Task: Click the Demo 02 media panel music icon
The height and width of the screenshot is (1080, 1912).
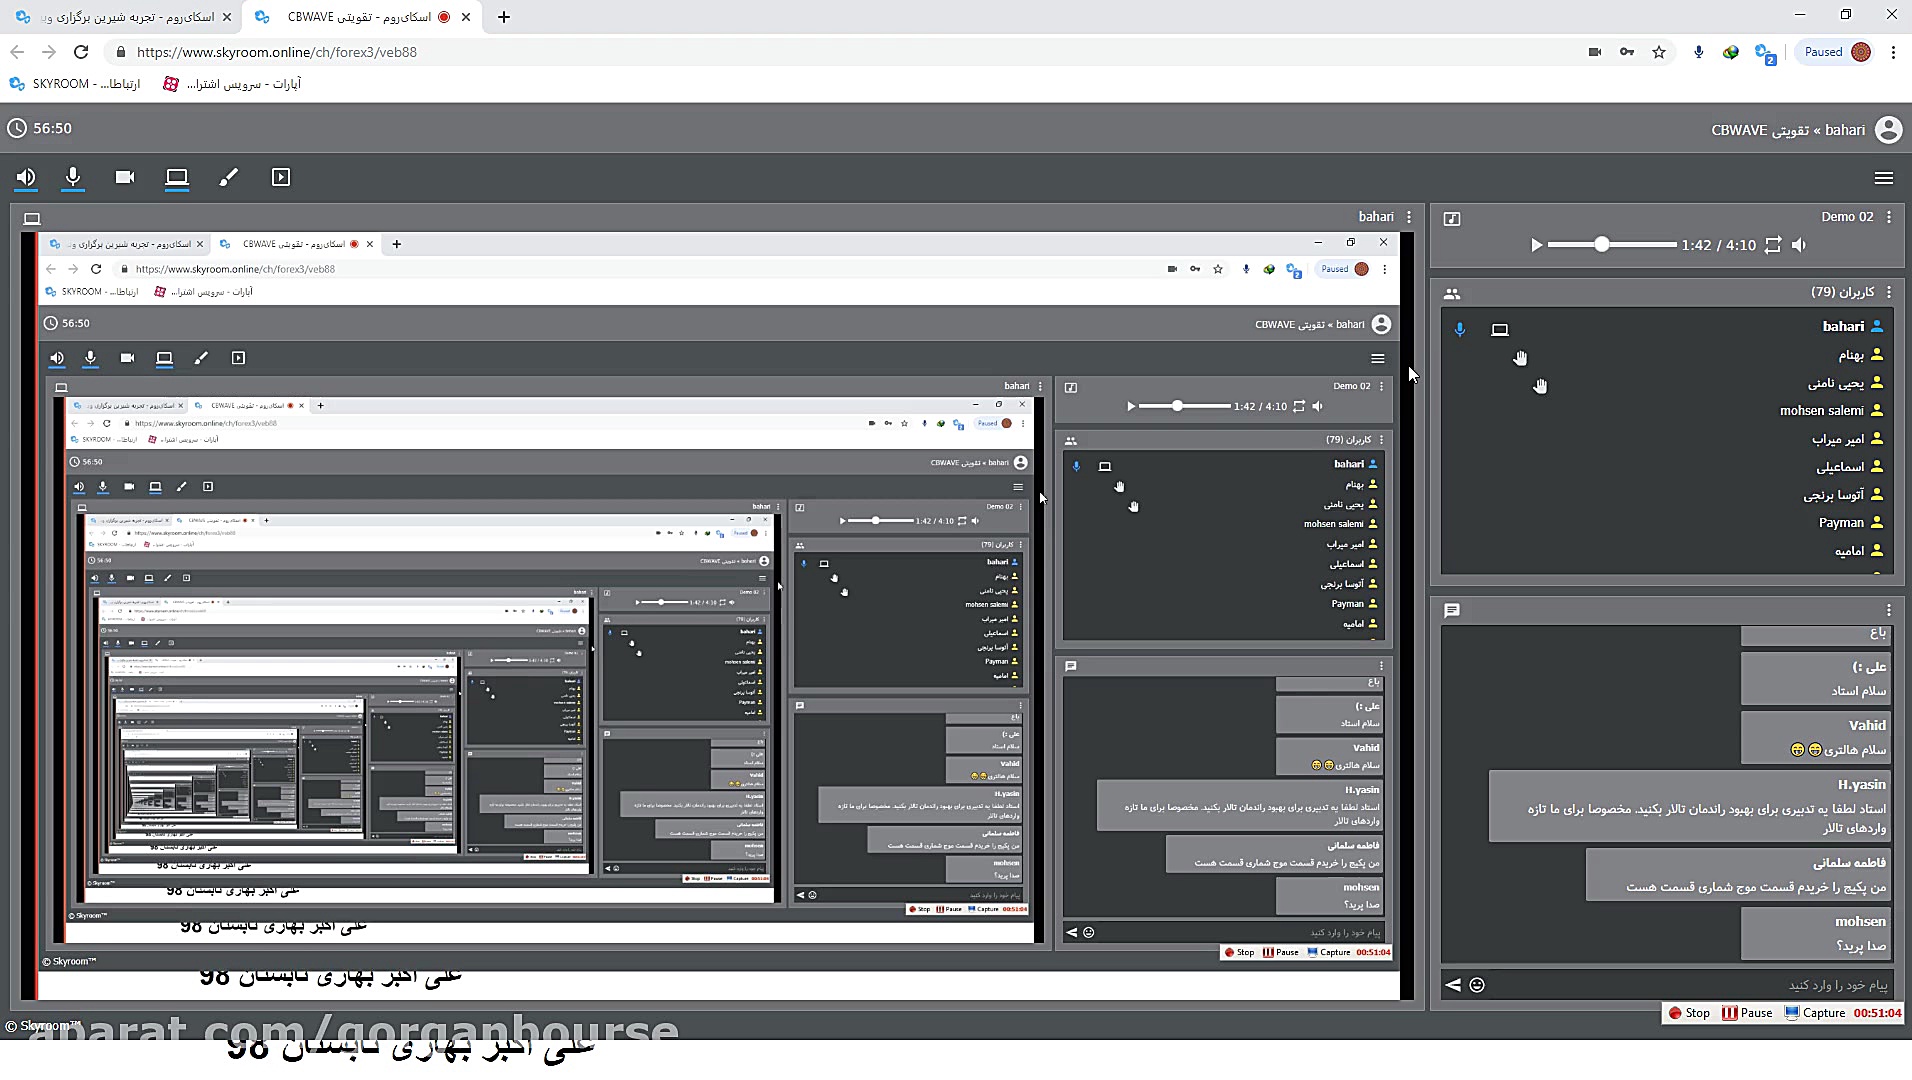Action: click(x=1452, y=218)
